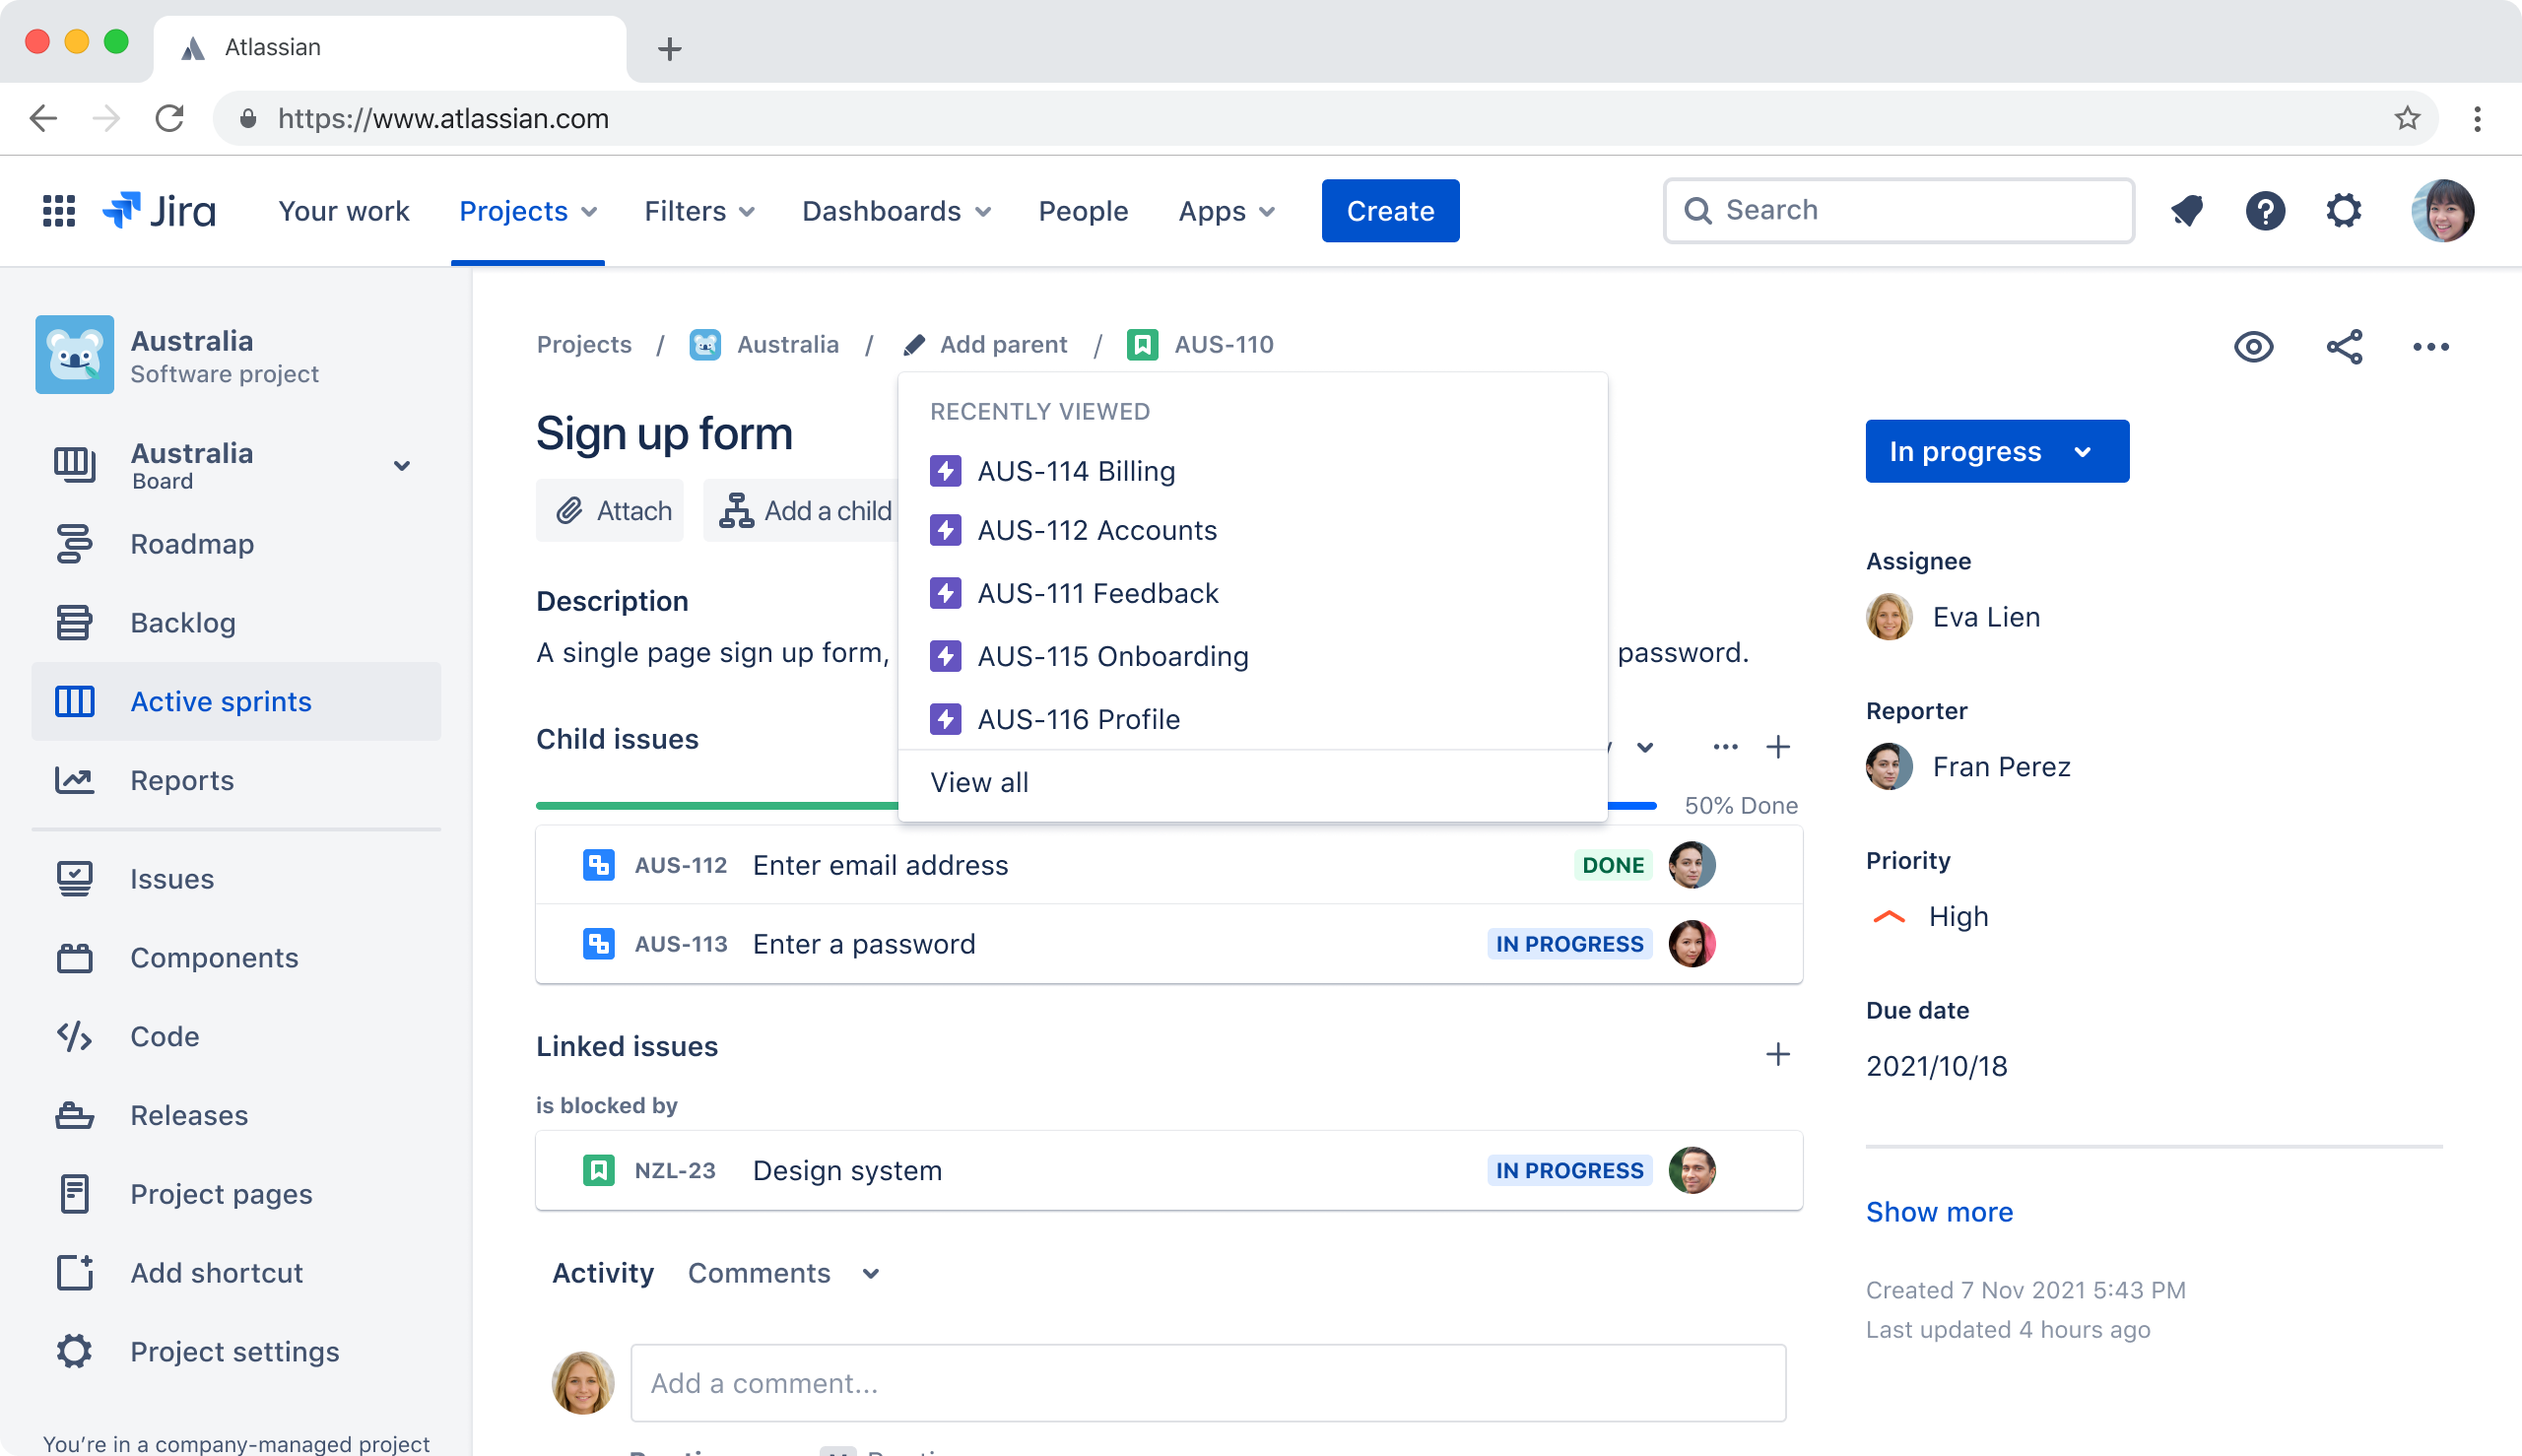Open the Jira settings gear icon
2522x1456 pixels.
2343,211
